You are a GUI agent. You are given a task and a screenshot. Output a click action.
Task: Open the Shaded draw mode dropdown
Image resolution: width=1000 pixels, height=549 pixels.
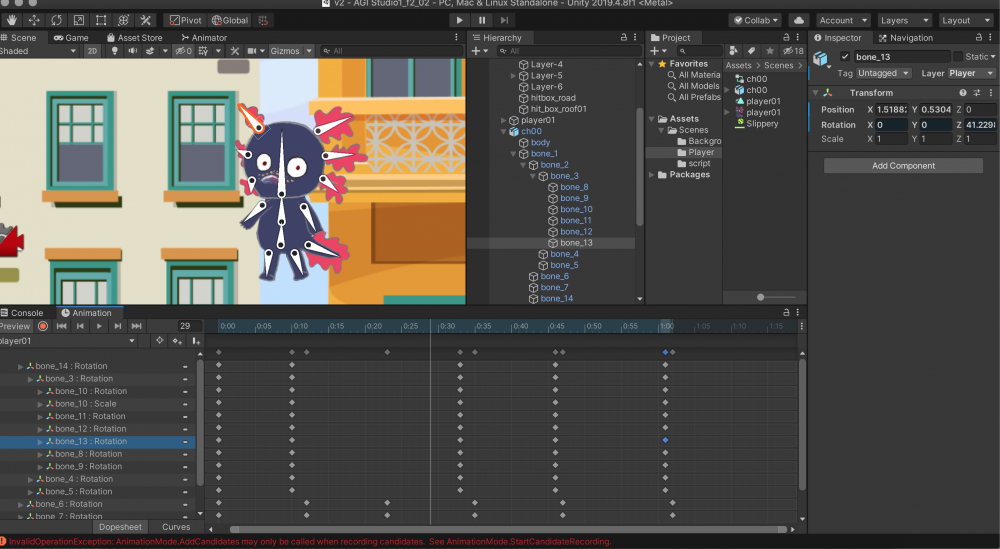coord(38,51)
